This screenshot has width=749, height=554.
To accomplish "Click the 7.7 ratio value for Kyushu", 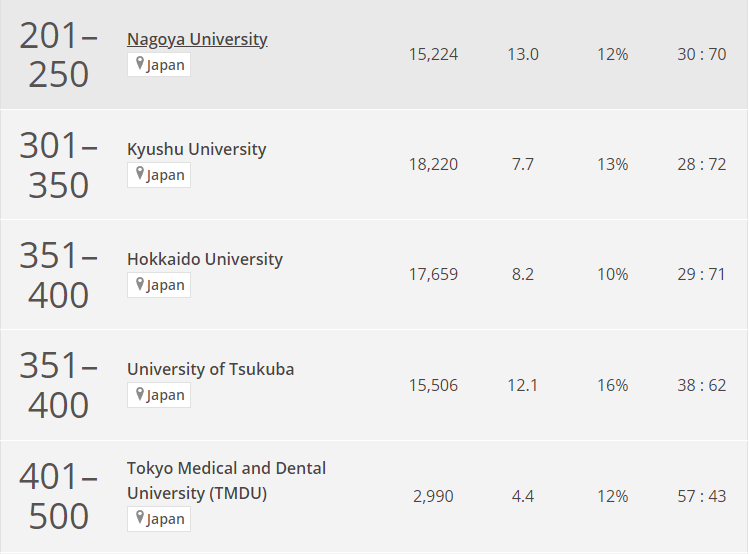I will (523, 164).
